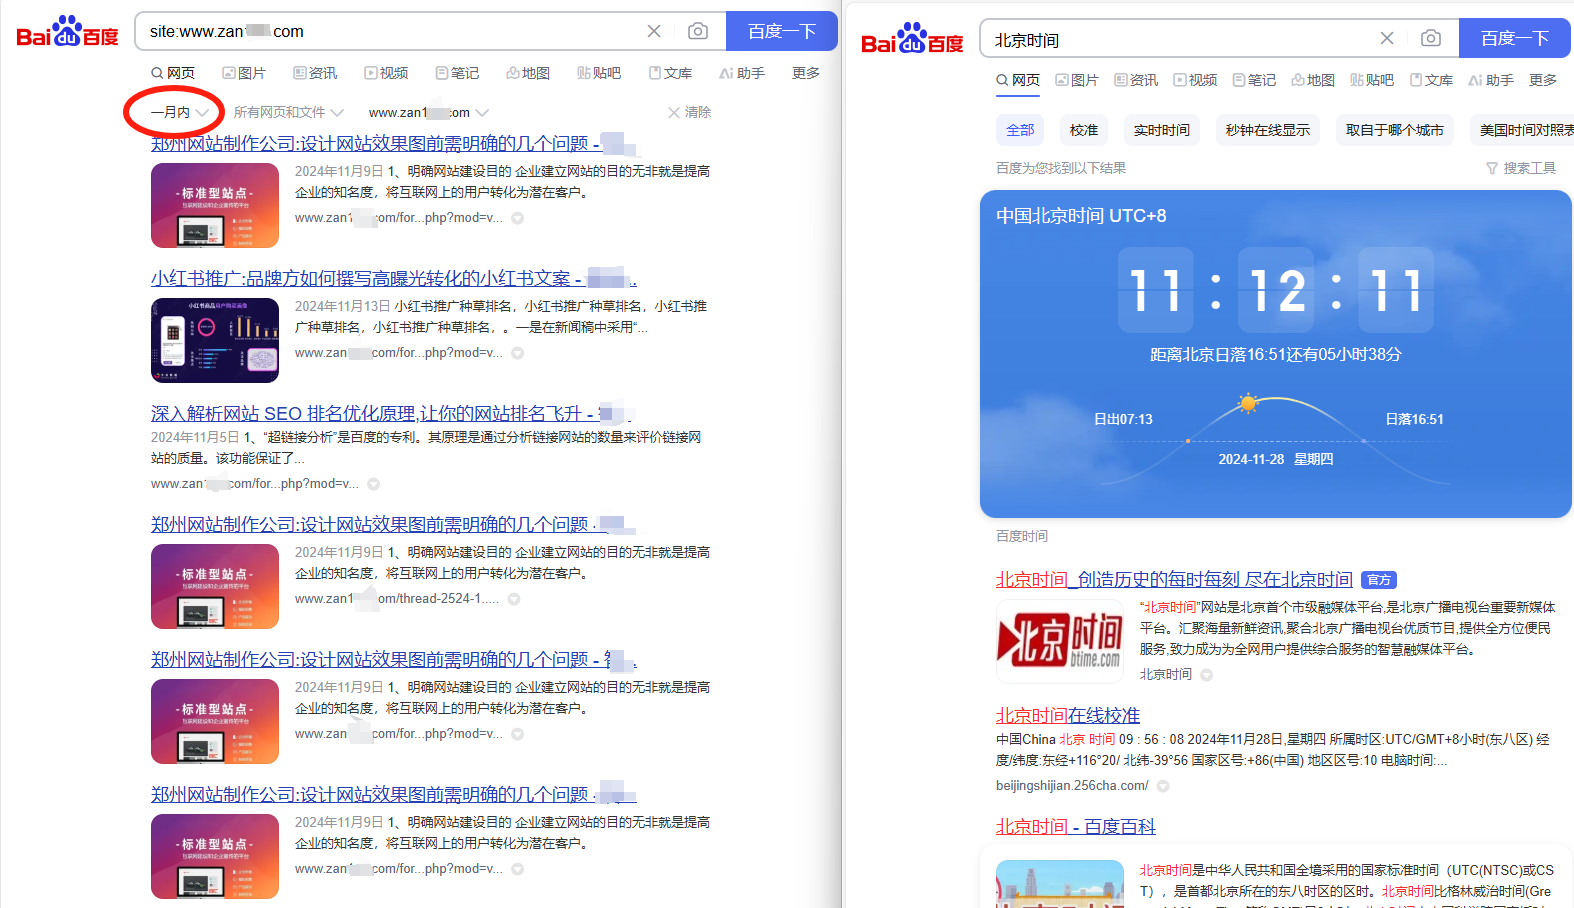1574x908 pixels.
Task: Select the 校准 filter chip
Action: [1084, 130]
